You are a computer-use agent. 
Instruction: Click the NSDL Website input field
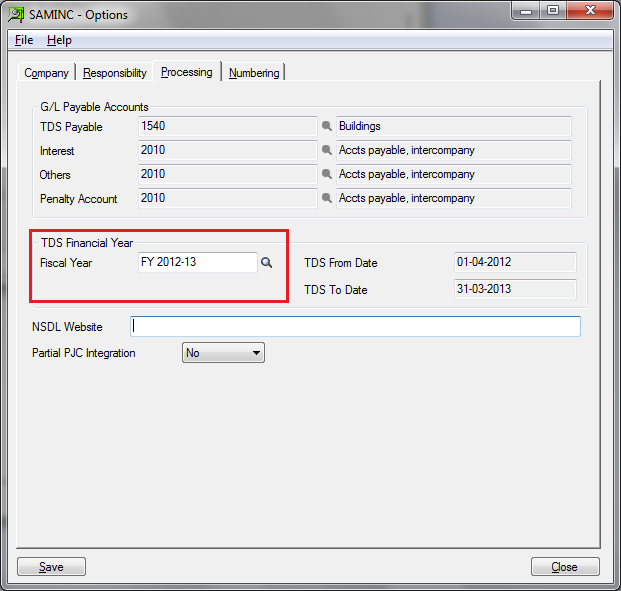pyautogui.click(x=355, y=327)
